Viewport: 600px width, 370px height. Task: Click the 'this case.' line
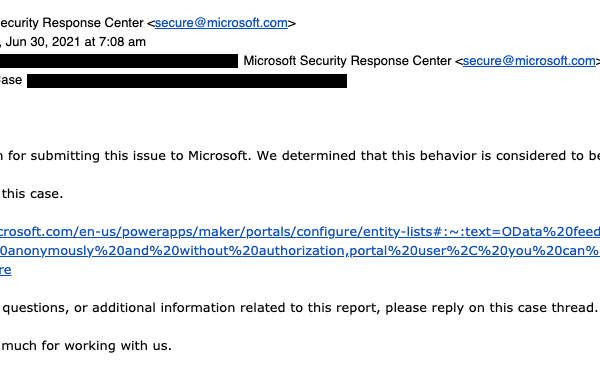(32, 194)
